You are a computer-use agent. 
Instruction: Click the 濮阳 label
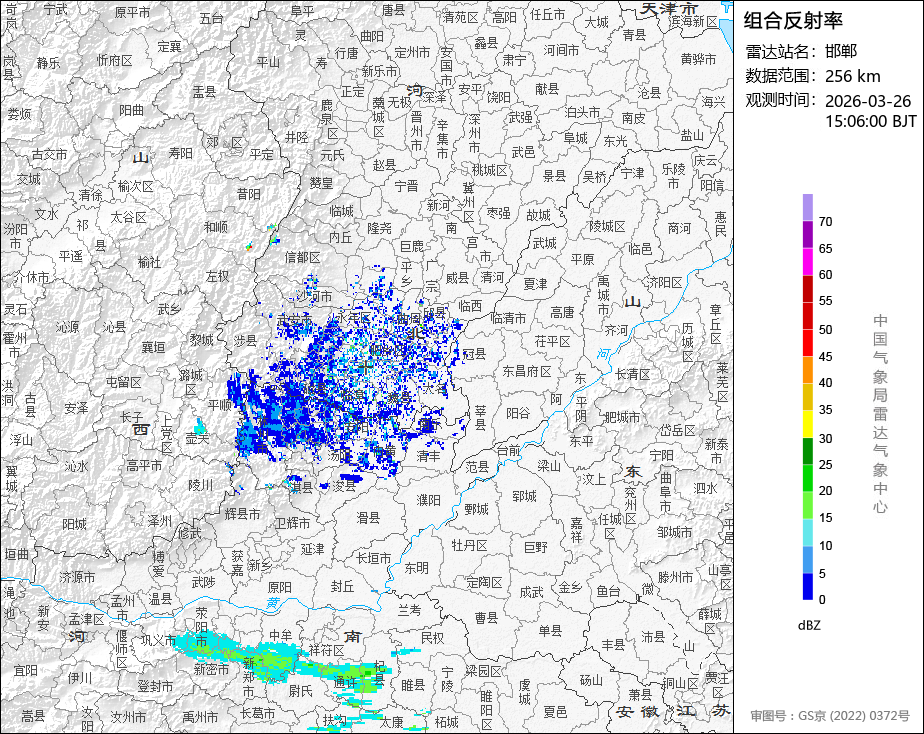(x=428, y=500)
